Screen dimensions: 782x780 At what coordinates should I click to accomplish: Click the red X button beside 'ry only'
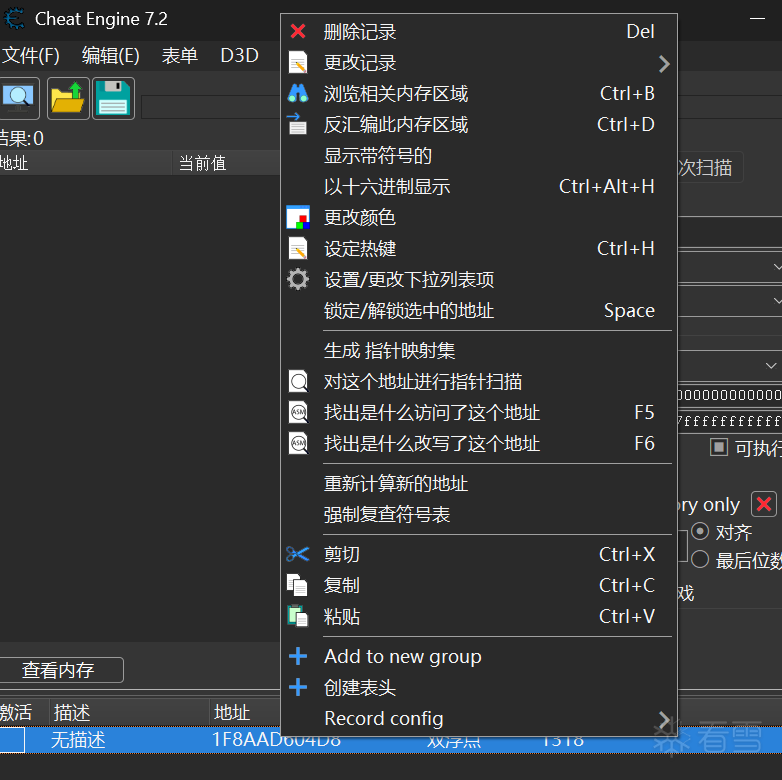764,504
